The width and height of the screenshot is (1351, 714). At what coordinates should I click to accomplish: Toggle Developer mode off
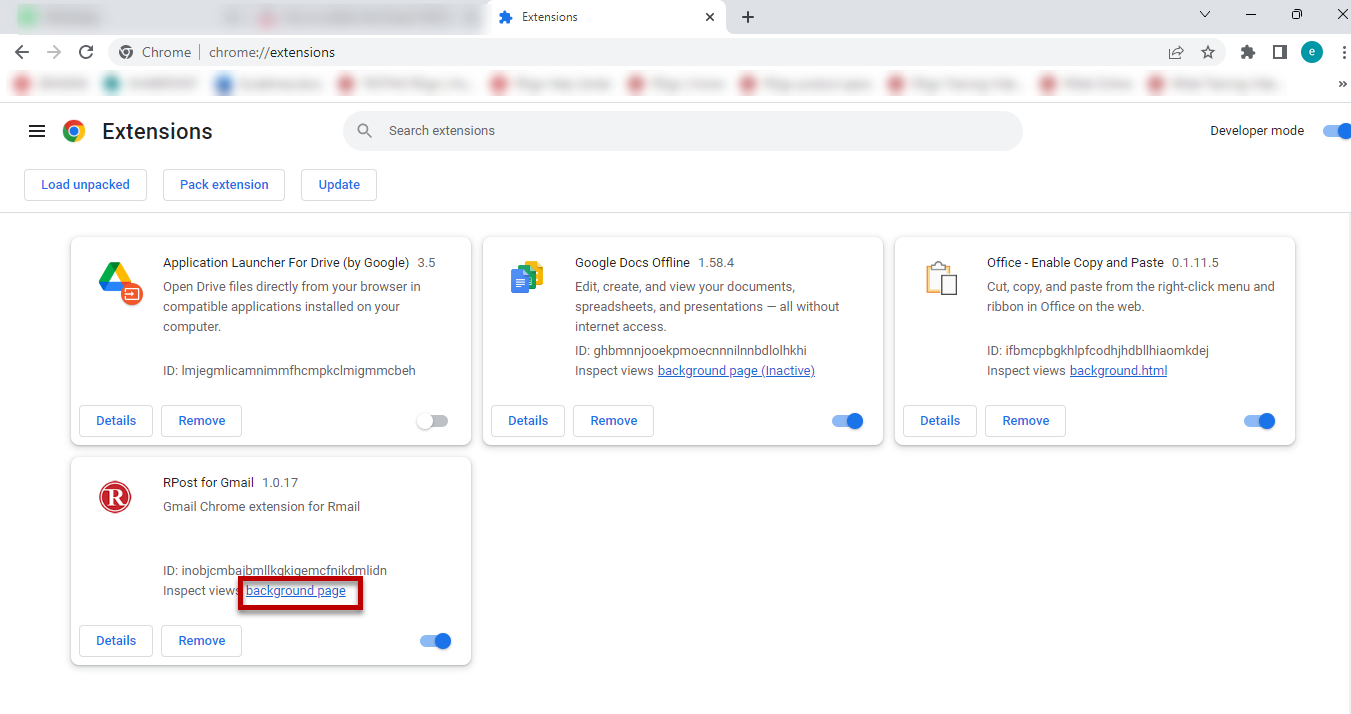(1336, 131)
